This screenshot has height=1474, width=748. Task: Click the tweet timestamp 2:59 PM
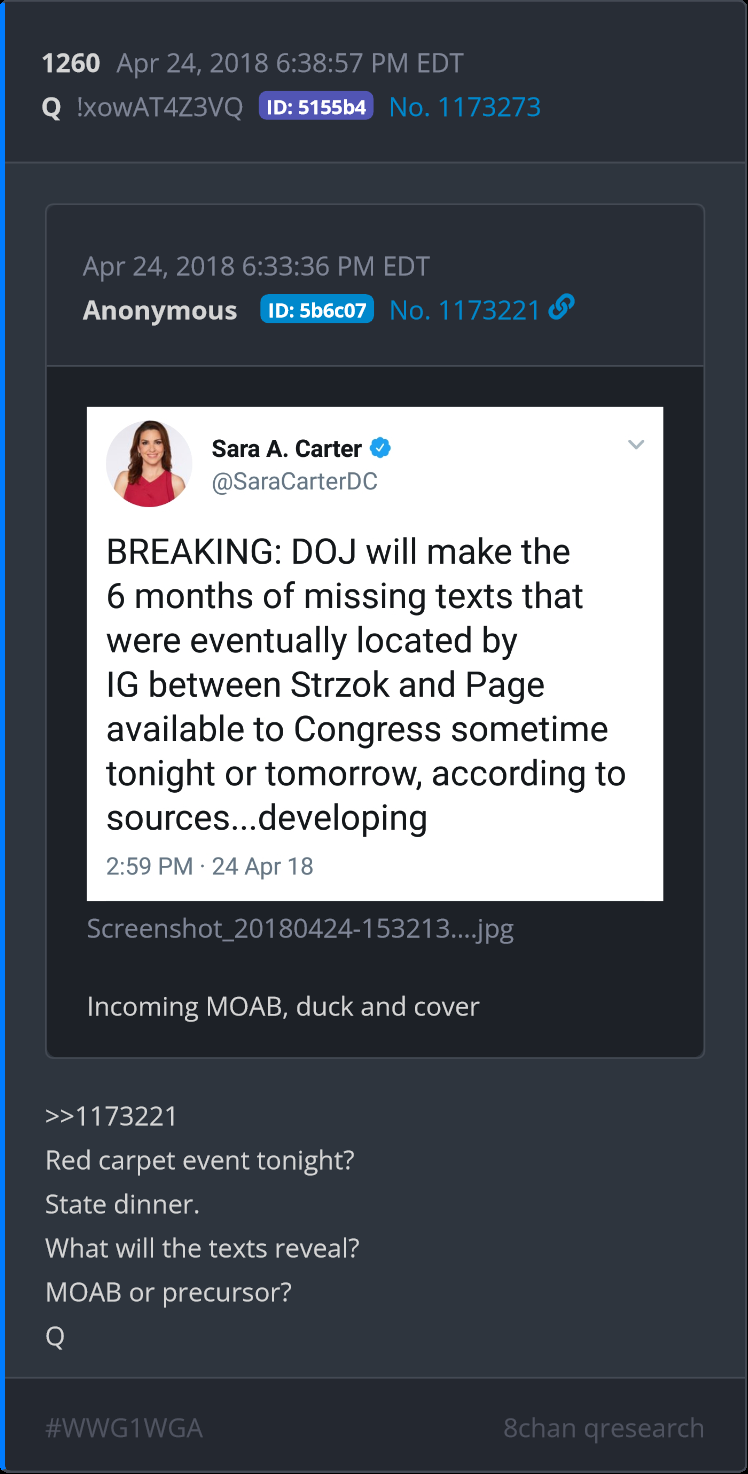[149, 866]
